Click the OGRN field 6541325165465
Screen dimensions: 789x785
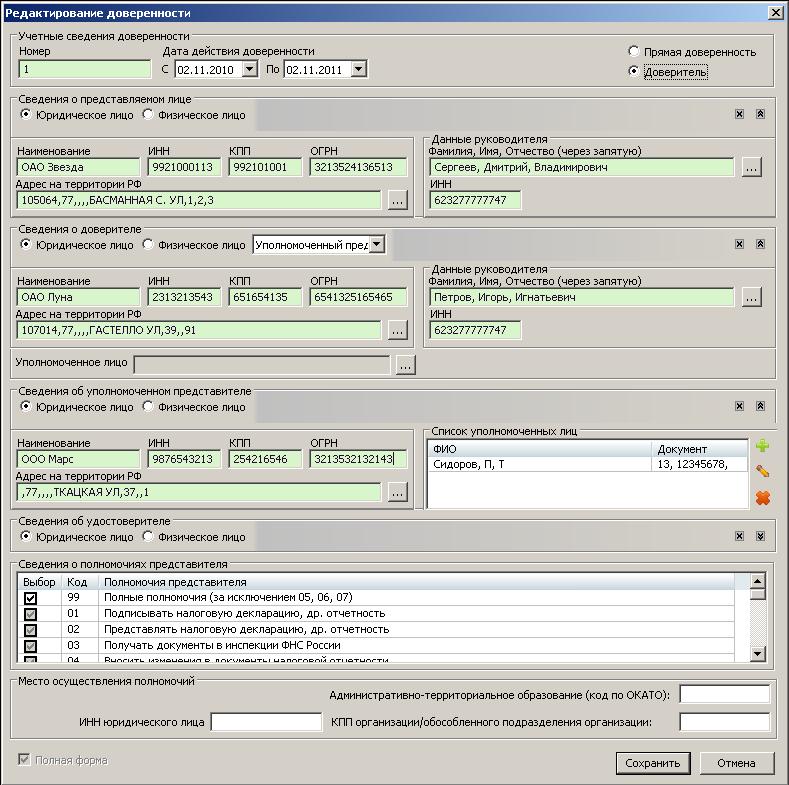click(358, 297)
